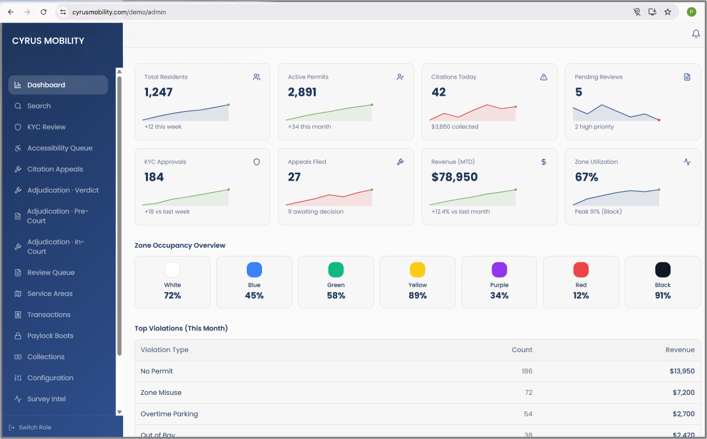Viewport: 707px width, 439px height.
Task: Click the Green zone color swatch
Action: pos(336,270)
